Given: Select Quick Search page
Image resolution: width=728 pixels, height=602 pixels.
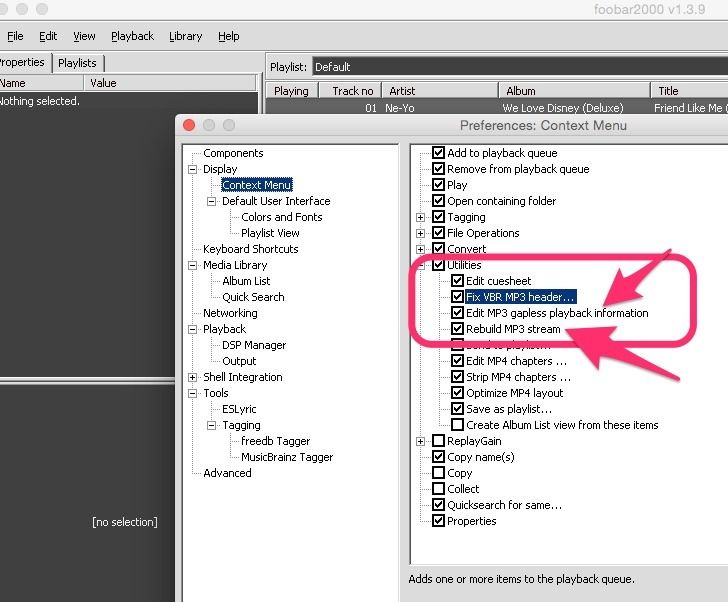Looking at the screenshot, I should click(x=253, y=297).
